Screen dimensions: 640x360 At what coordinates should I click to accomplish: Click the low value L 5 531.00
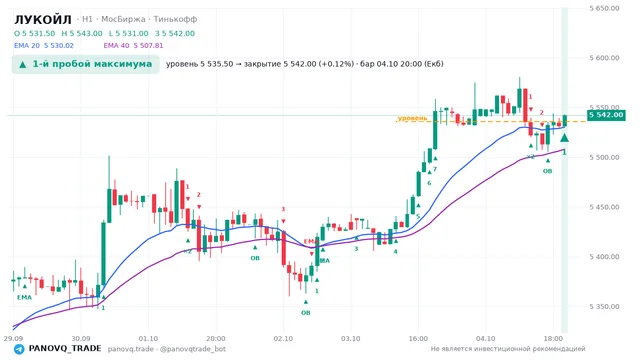point(129,33)
